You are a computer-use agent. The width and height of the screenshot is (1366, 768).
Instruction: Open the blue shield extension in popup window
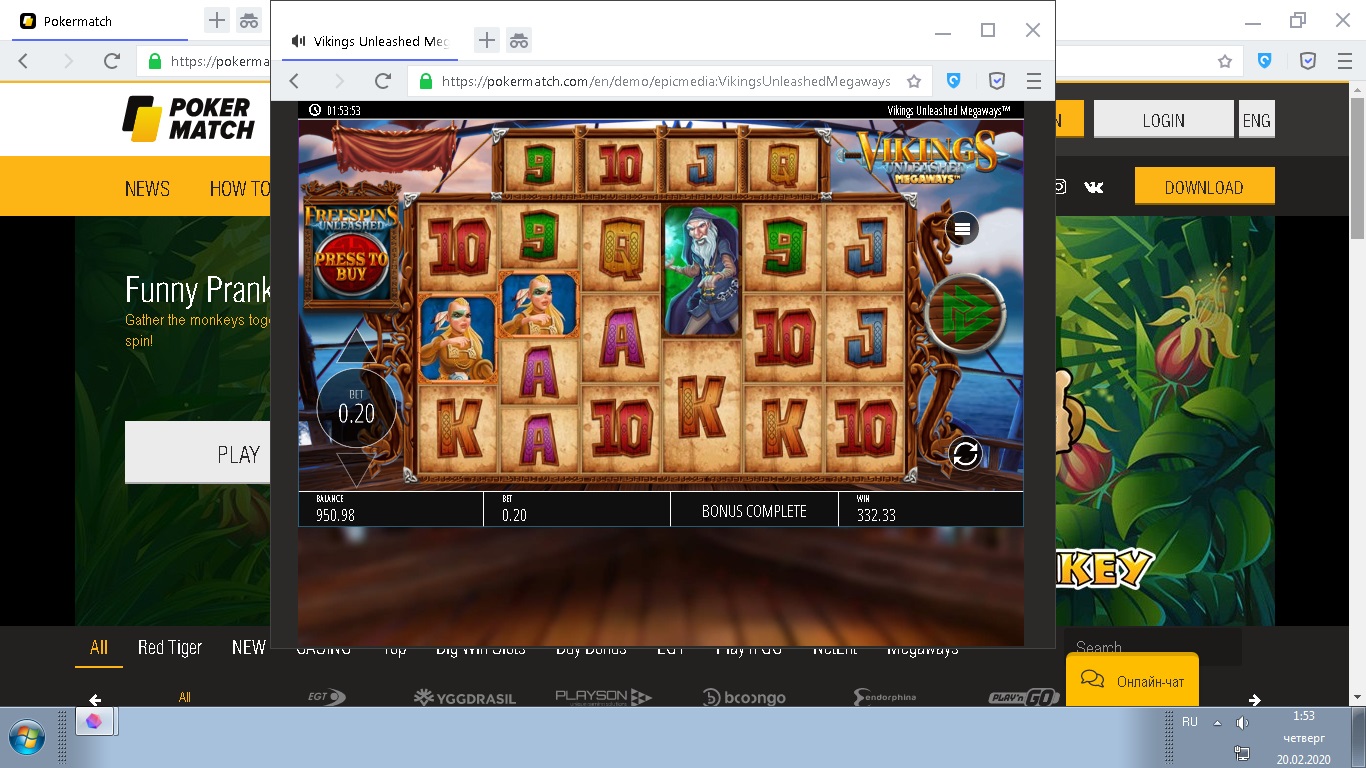[x=954, y=81]
